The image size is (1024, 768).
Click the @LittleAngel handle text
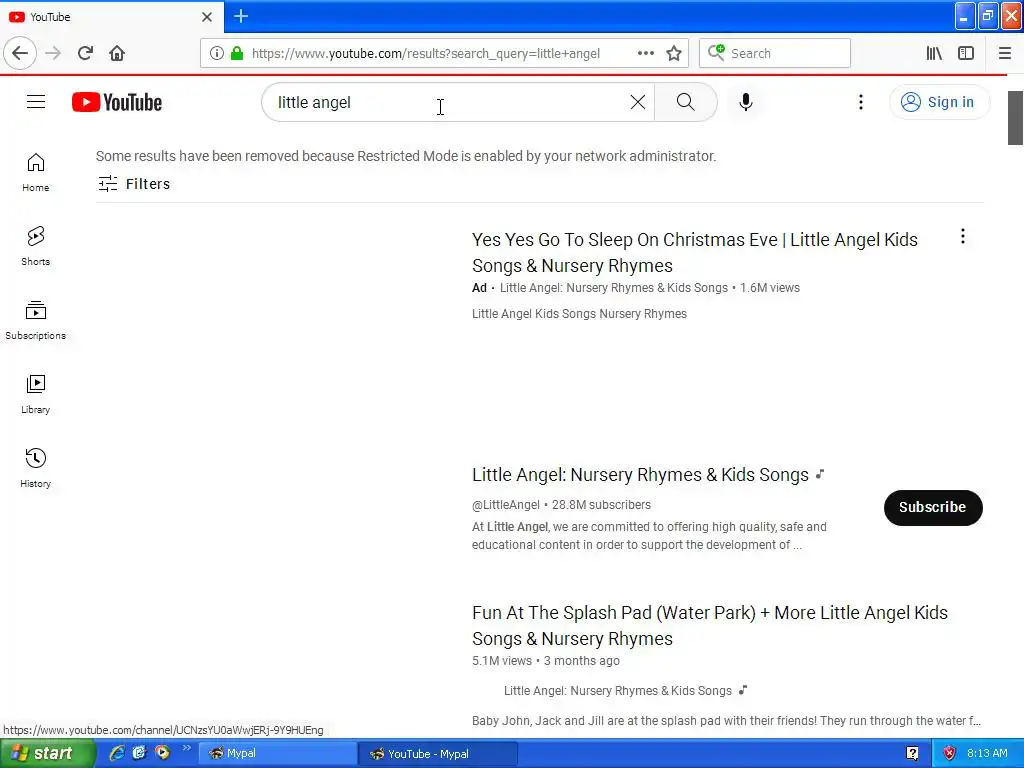click(506, 505)
